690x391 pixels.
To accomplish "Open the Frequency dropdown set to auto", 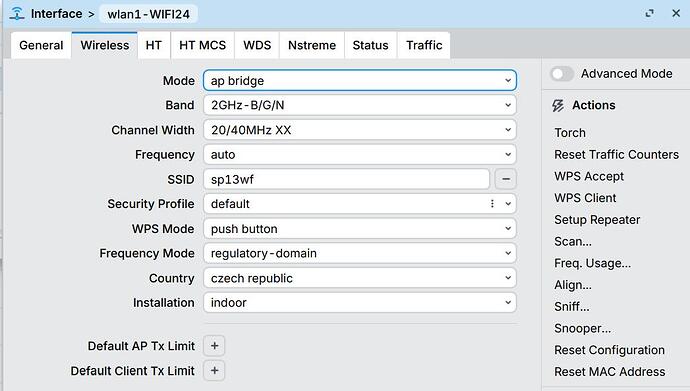I will pos(360,154).
